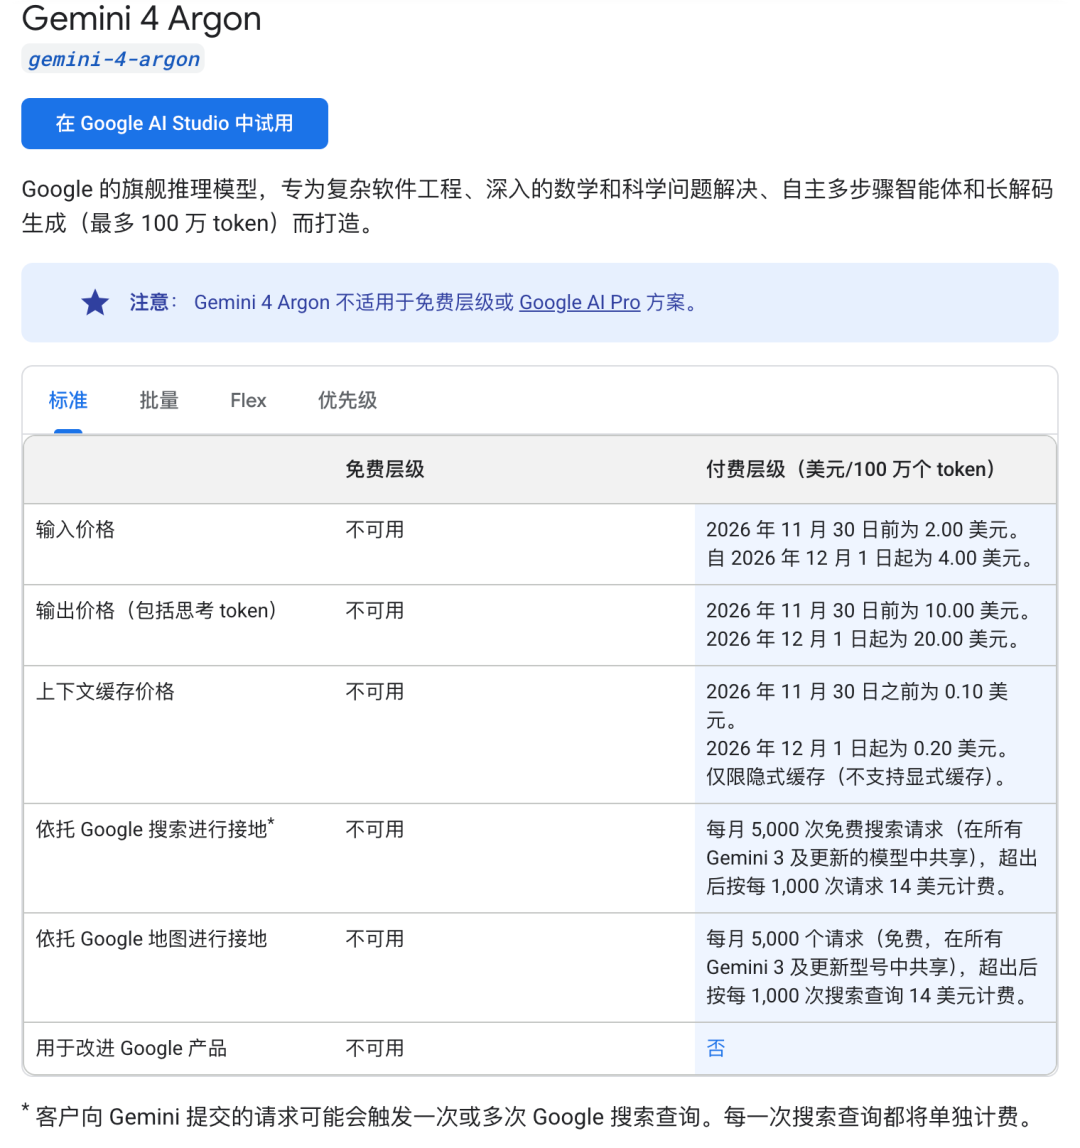Open the 优先级 pricing tab
Screen dimensions: 1080x1148
pyautogui.click(x=347, y=400)
